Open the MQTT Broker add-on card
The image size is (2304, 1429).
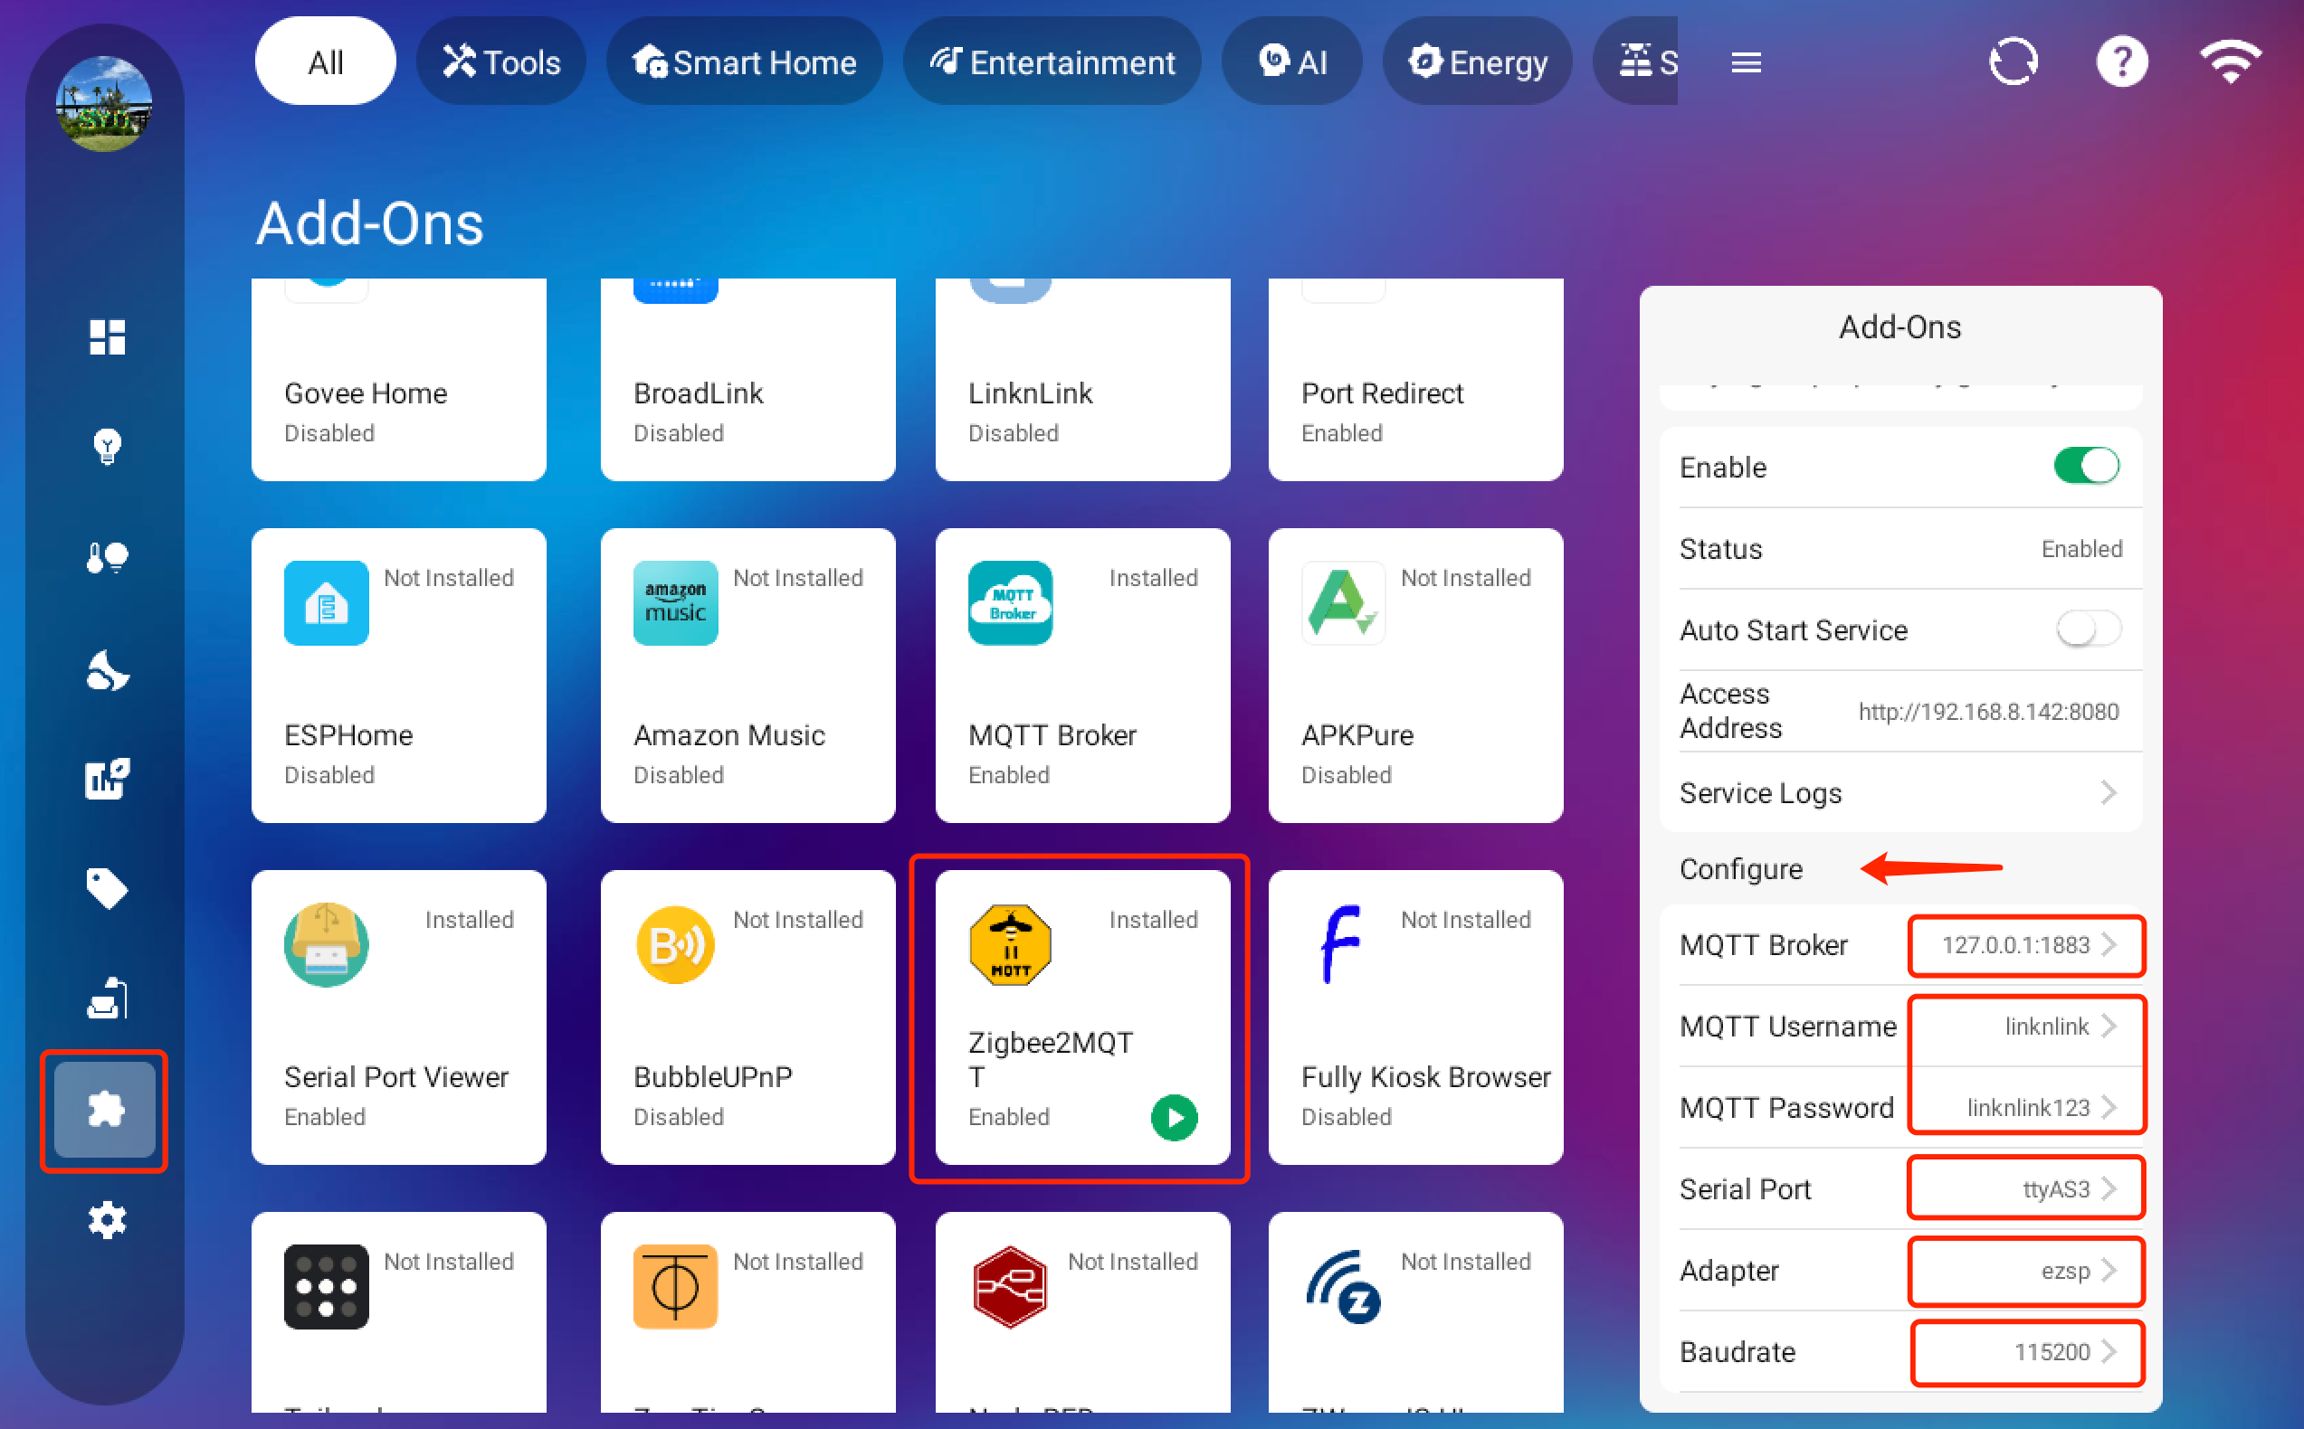coord(1082,675)
